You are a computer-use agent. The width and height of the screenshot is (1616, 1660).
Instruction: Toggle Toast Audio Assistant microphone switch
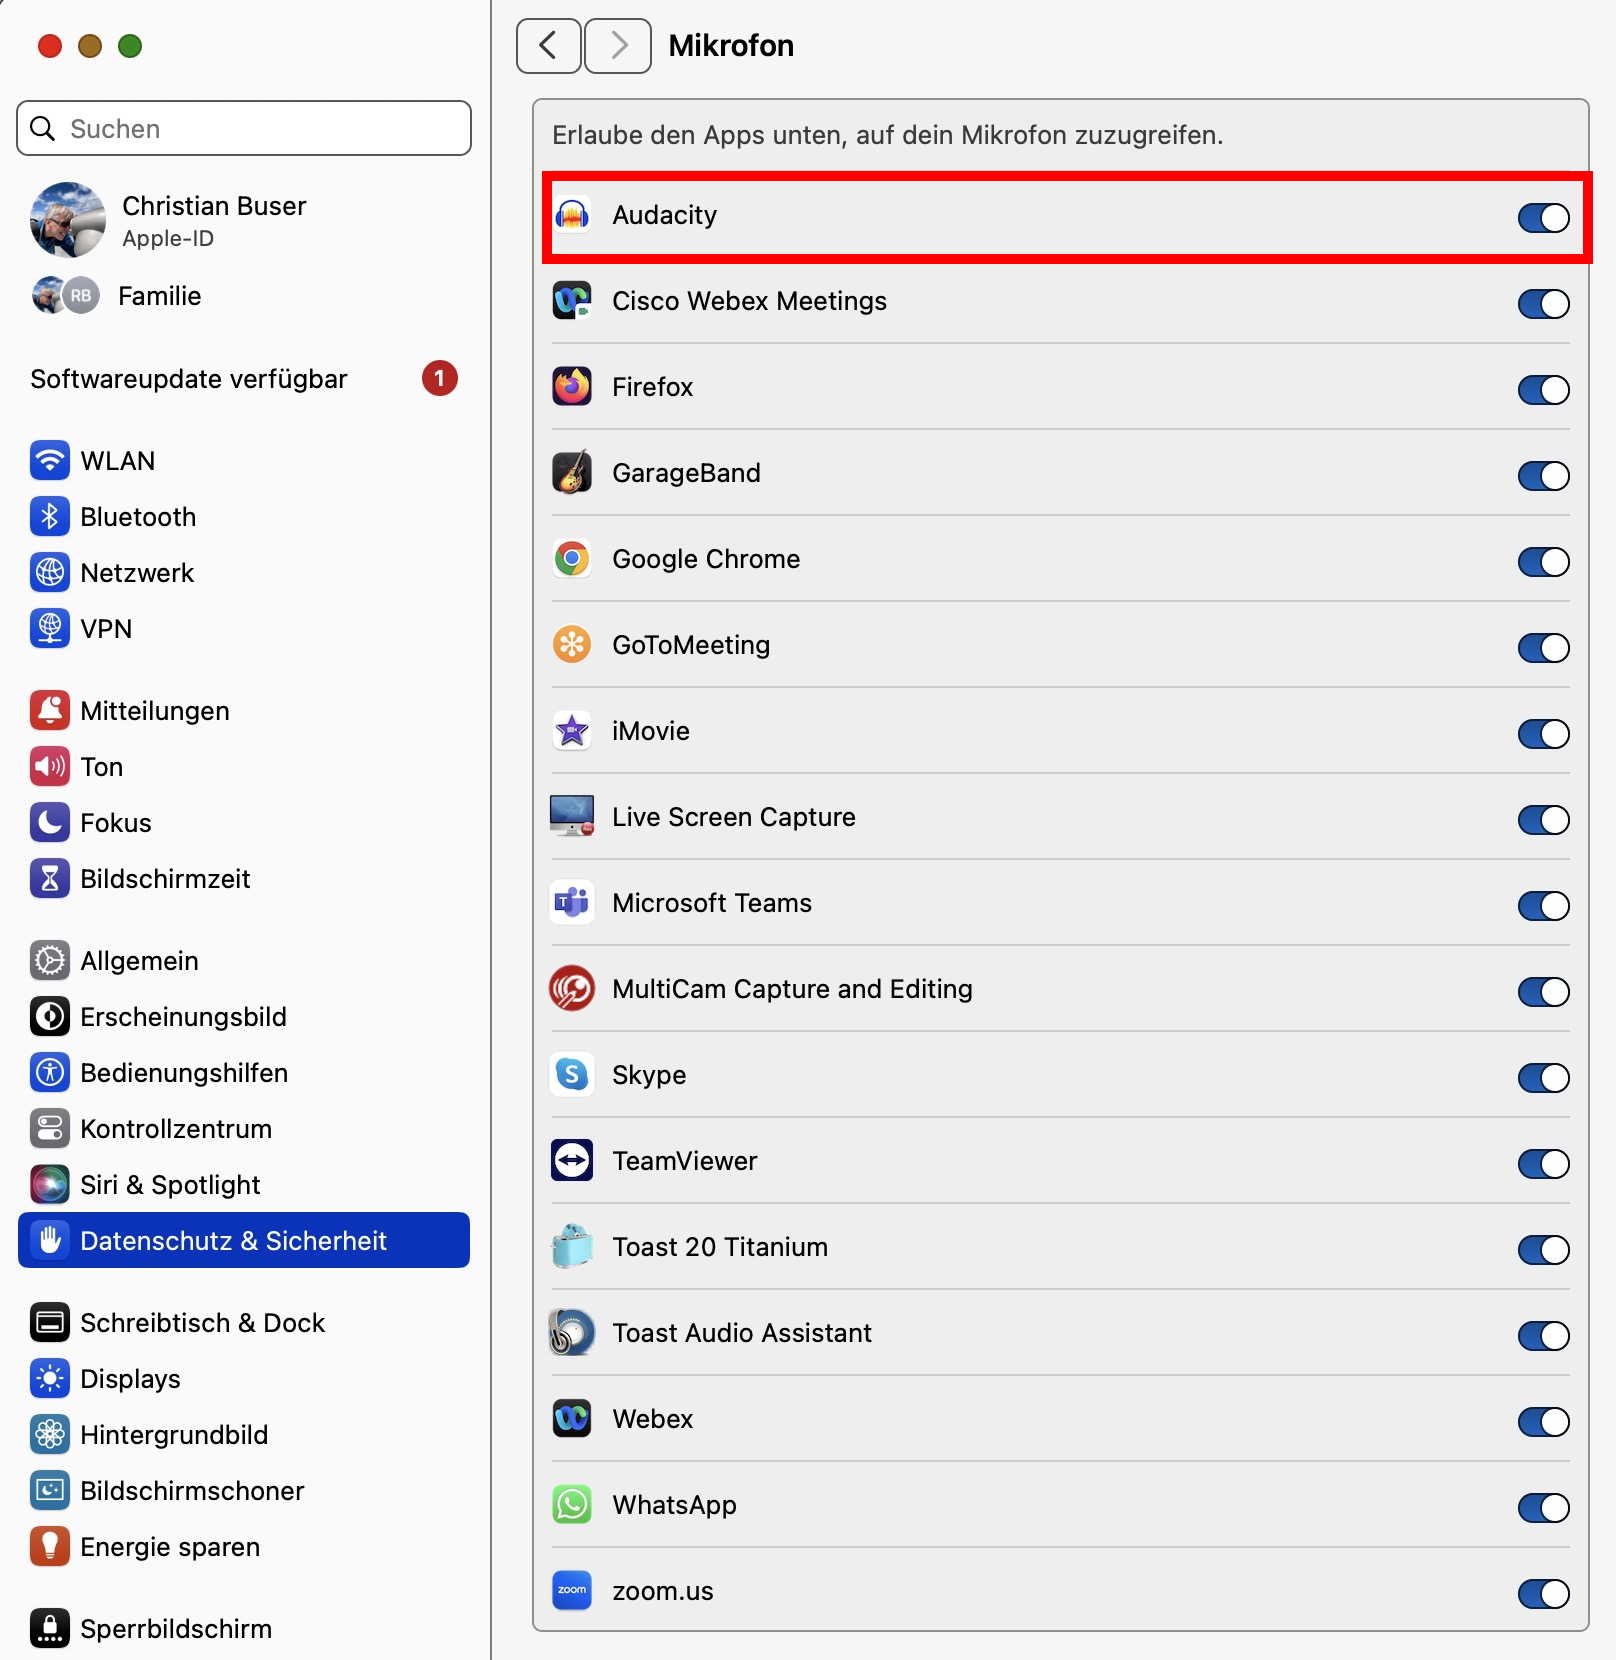point(1543,1335)
